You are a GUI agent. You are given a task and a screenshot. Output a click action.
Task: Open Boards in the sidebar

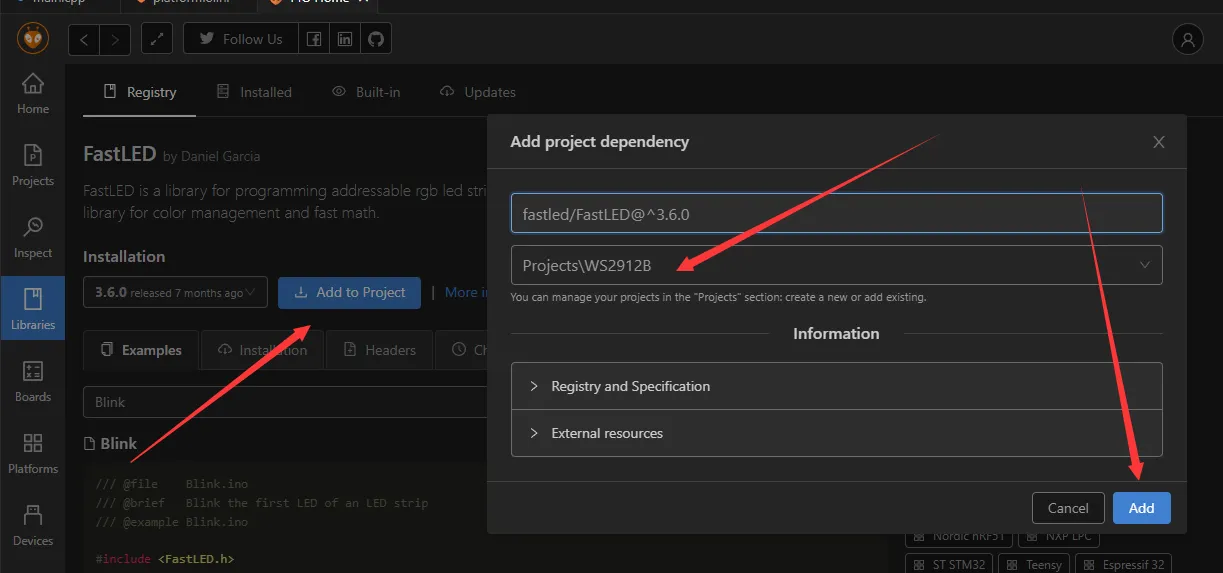tap(33, 382)
